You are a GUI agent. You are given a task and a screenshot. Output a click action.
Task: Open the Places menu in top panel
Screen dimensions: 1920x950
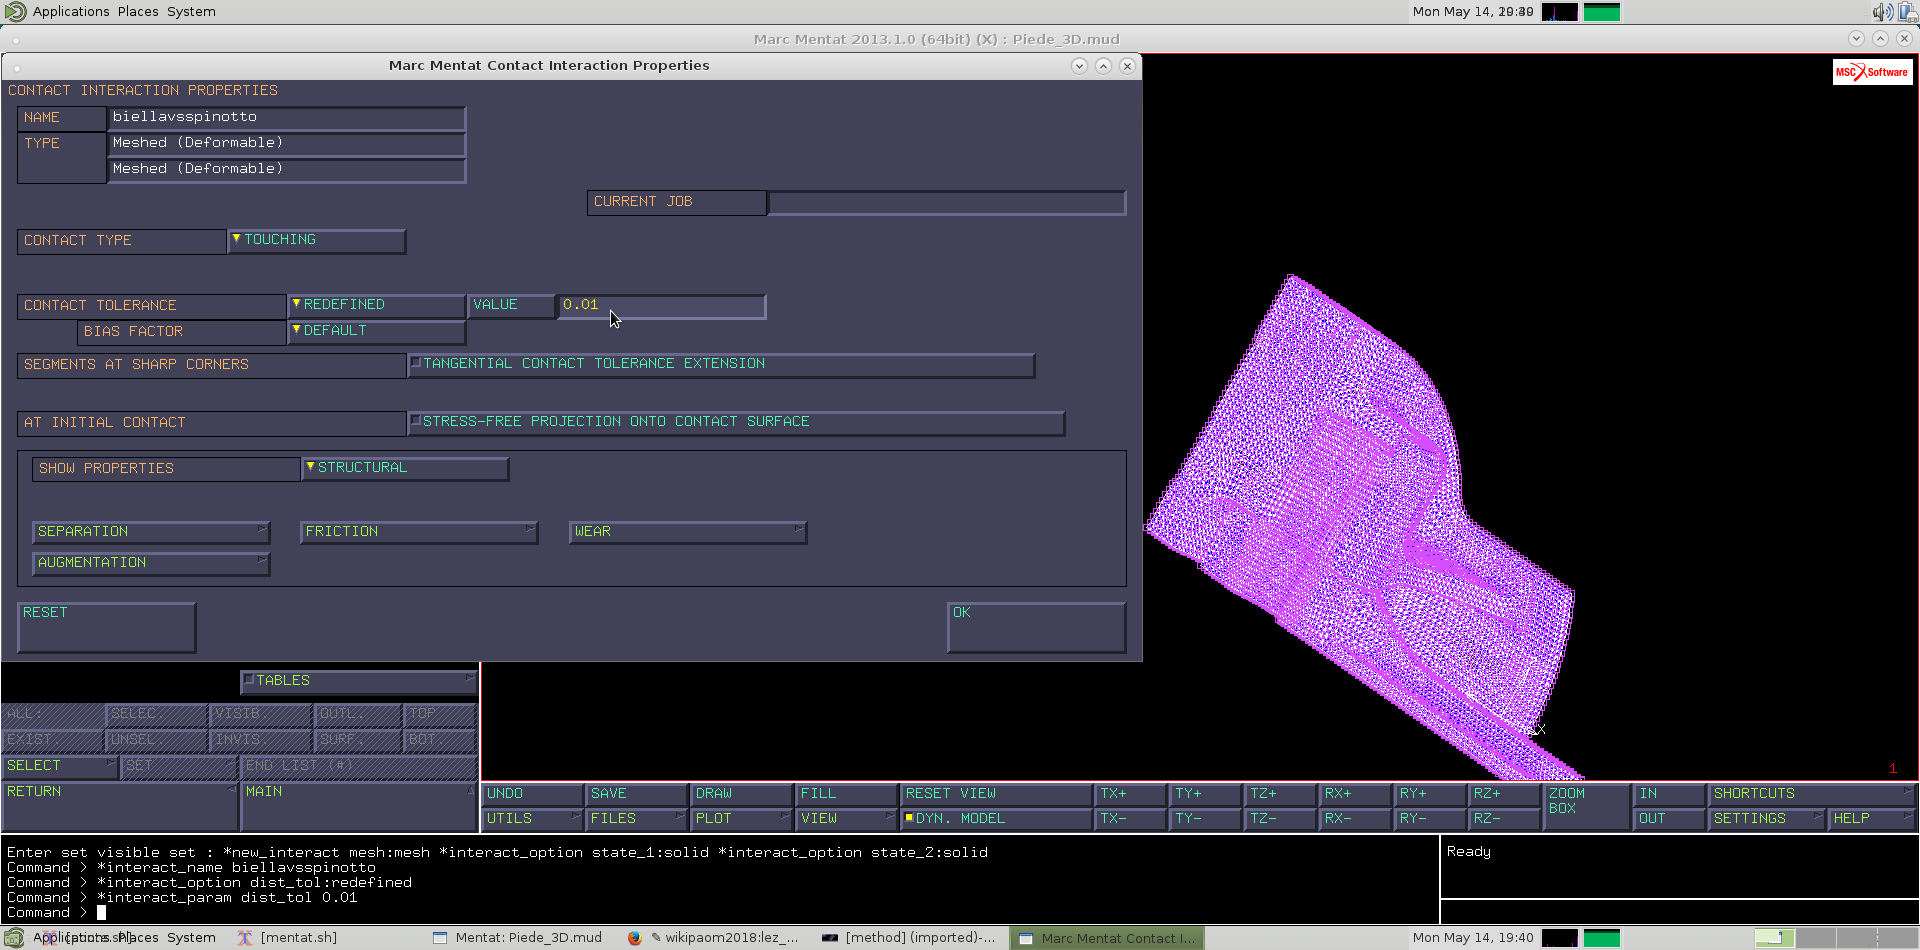(138, 12)
